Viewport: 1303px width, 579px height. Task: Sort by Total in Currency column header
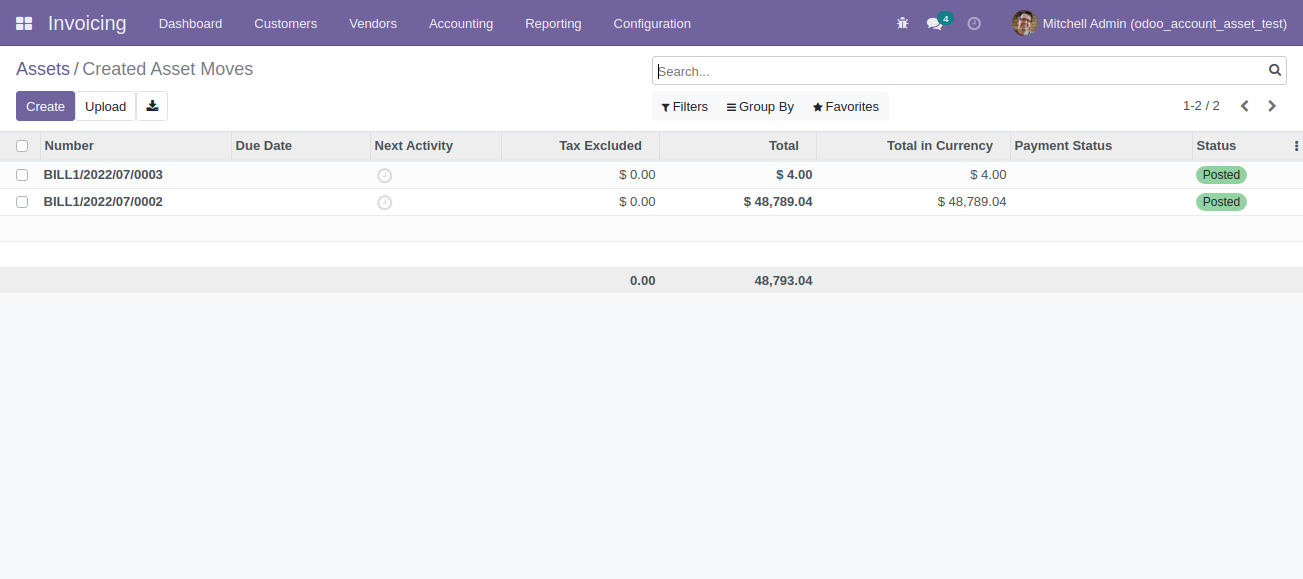pyautogui.click(x=913, y=146)
